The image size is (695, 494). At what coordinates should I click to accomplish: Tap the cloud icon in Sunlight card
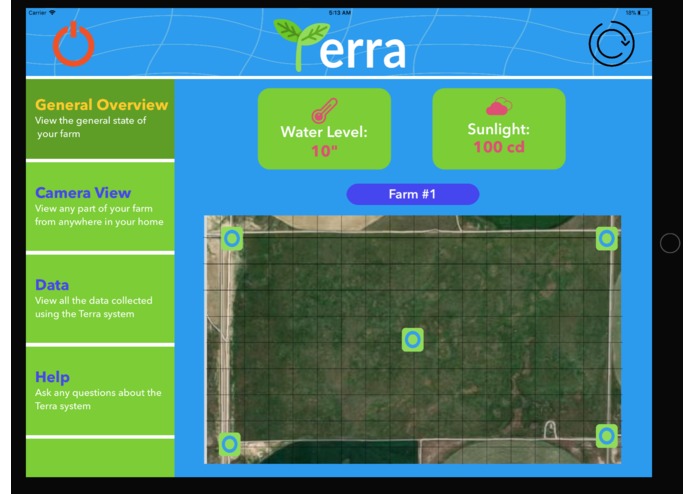pyautogui.click(x=499, y=106)
